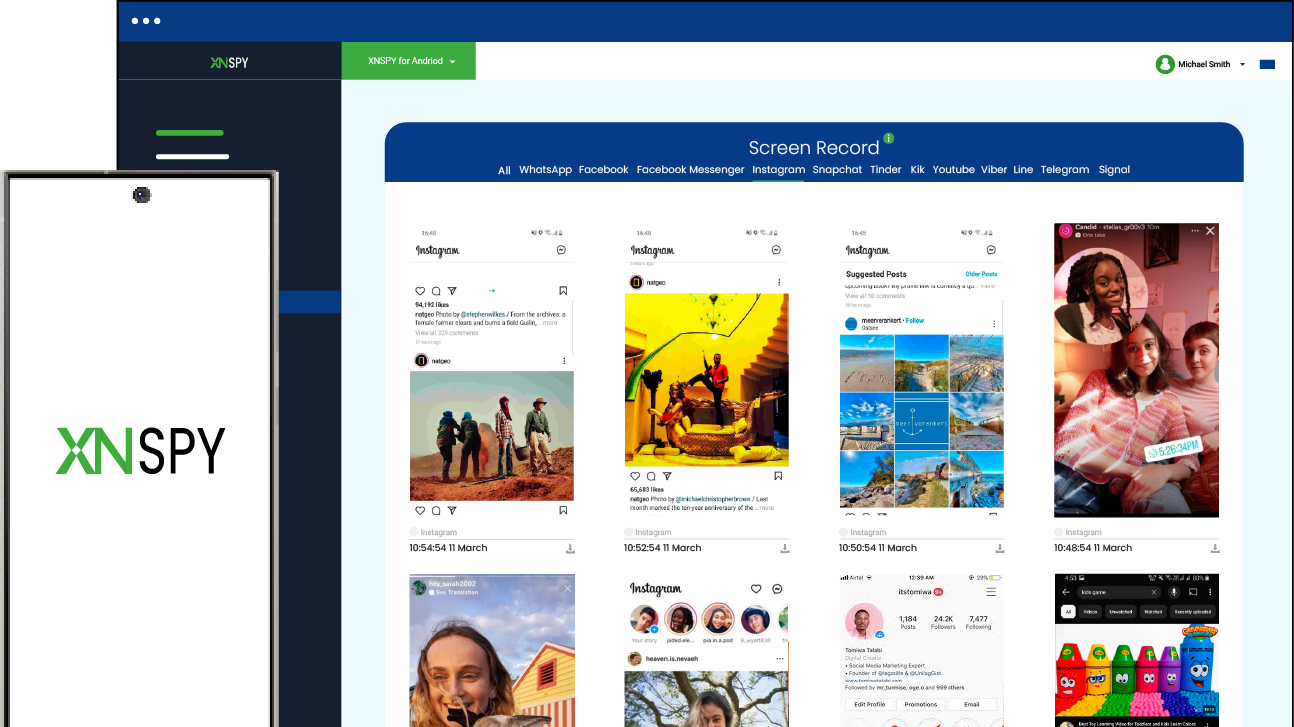Click the blue flag language icon
Image resolution: width=1294 pixels, height=727 pixels.
[x=1267, y=64]
